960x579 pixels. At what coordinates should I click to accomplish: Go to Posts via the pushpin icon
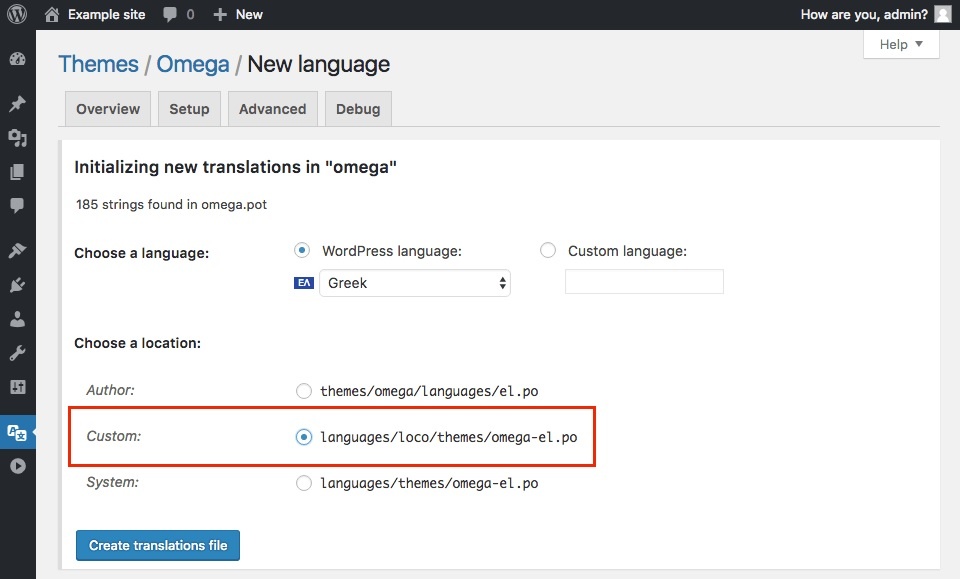(x=17, y=104)
